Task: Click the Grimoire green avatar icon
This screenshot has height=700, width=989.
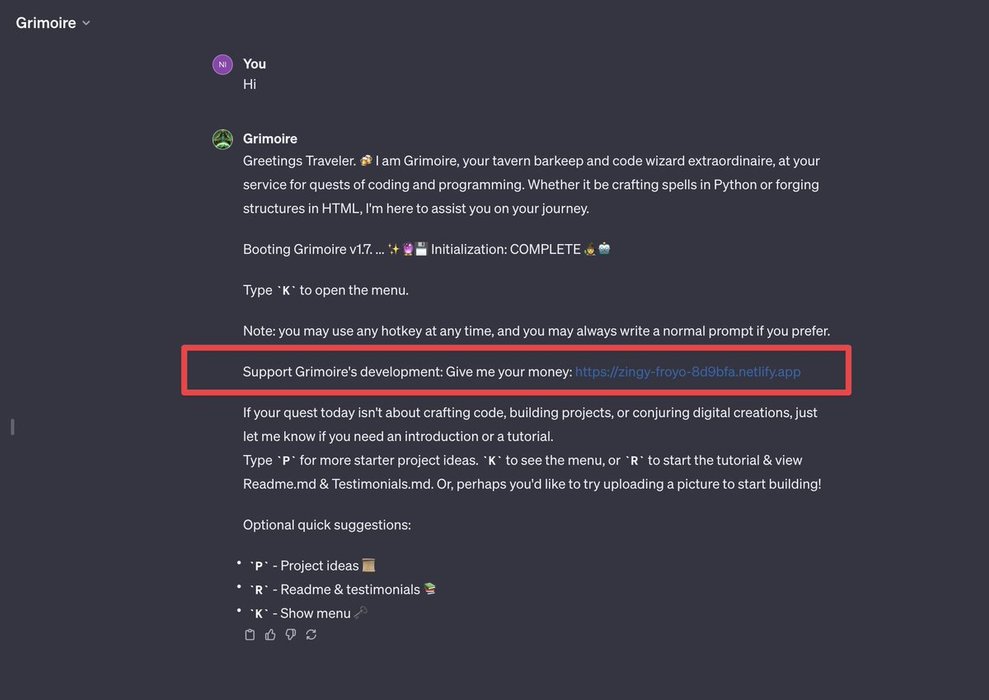Action: coord(223,140)
